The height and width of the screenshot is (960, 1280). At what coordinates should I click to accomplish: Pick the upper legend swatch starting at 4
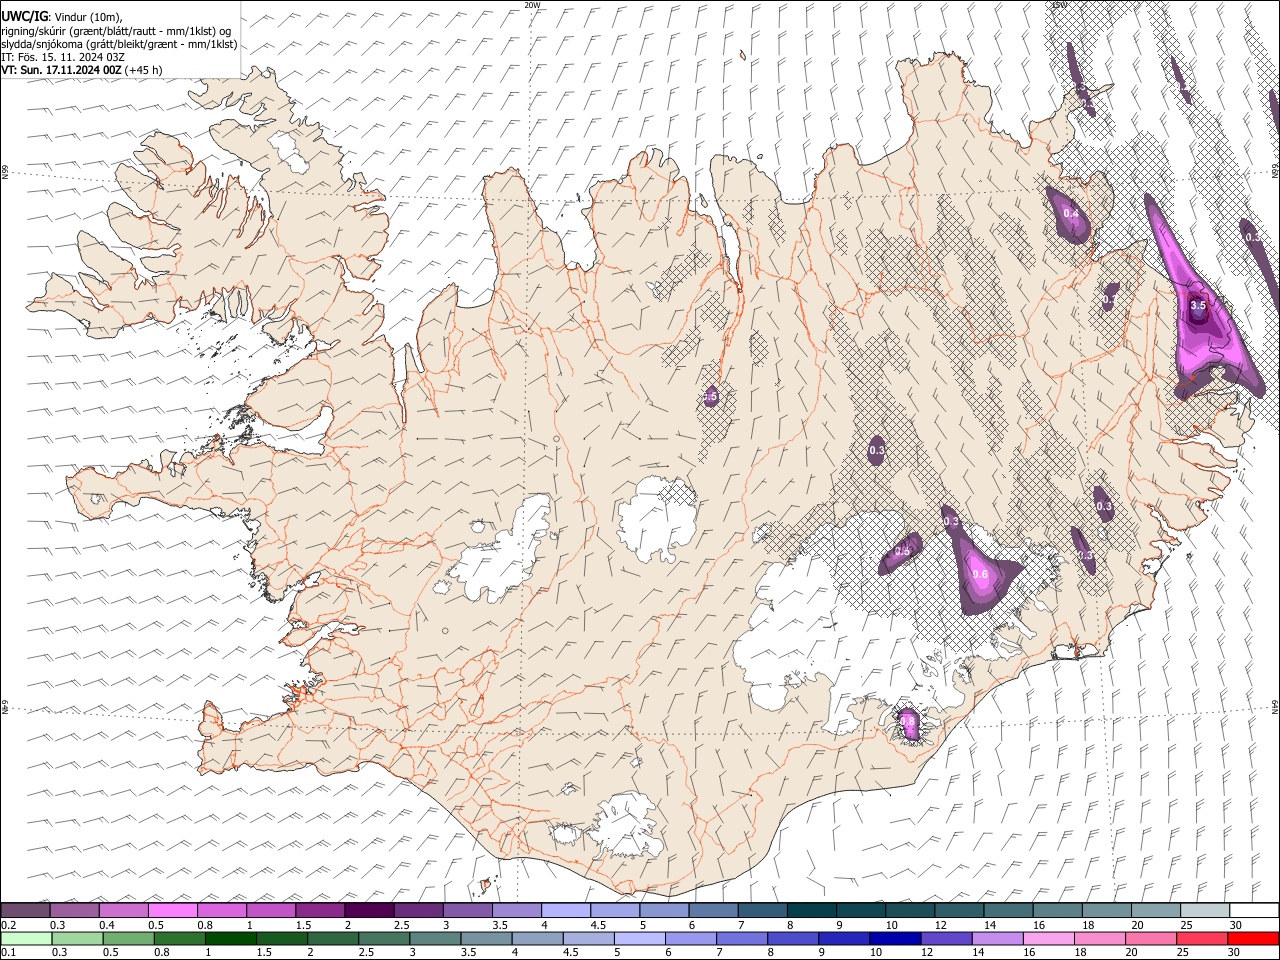(x=565, y=910)
